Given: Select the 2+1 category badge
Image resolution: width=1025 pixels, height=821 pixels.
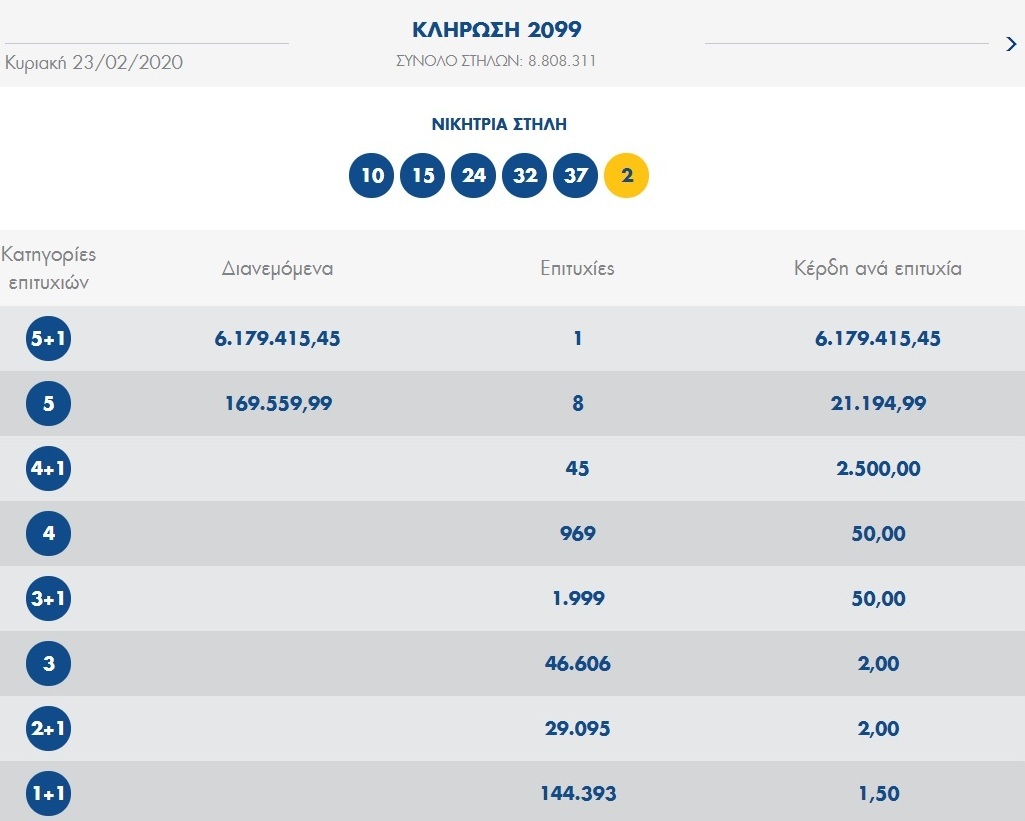Looking at the screenshot, I should click(x=48, y=729).
